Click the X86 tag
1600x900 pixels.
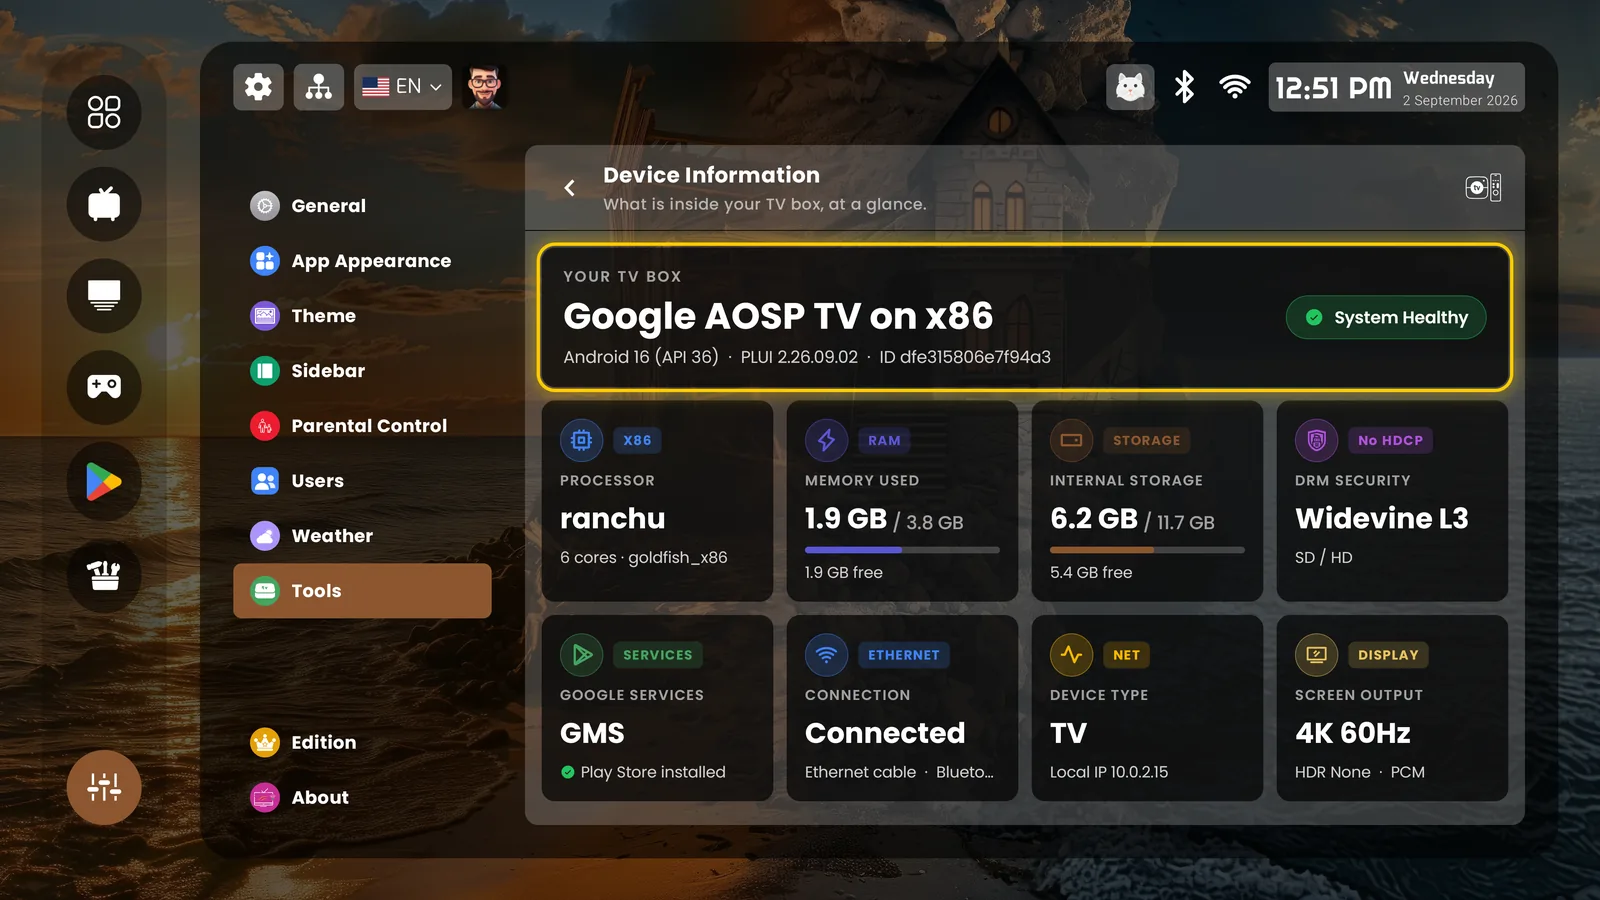[637, 441]
